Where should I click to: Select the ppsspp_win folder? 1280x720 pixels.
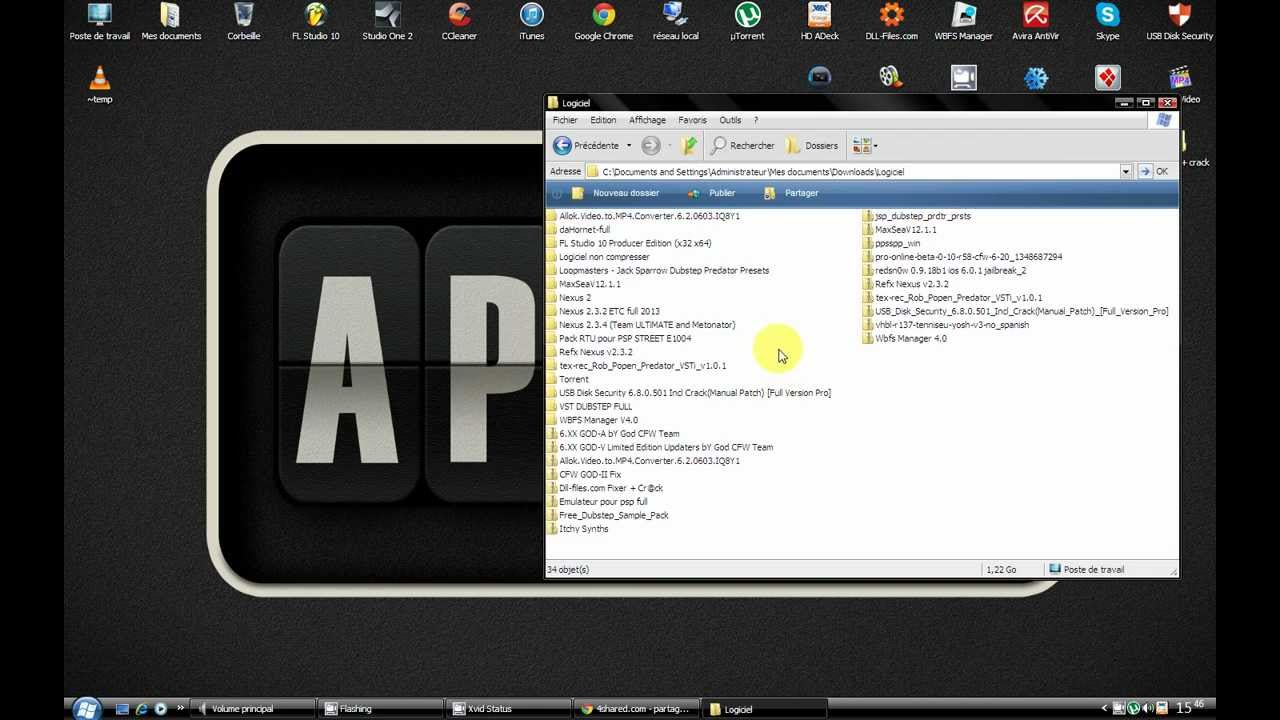(x=891, y=243)
